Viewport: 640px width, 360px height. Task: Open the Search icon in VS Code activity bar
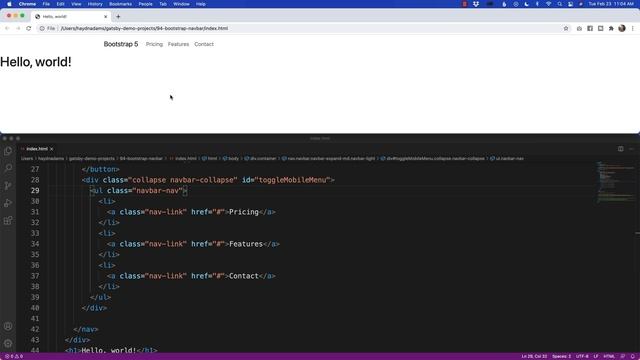point(8,168)
